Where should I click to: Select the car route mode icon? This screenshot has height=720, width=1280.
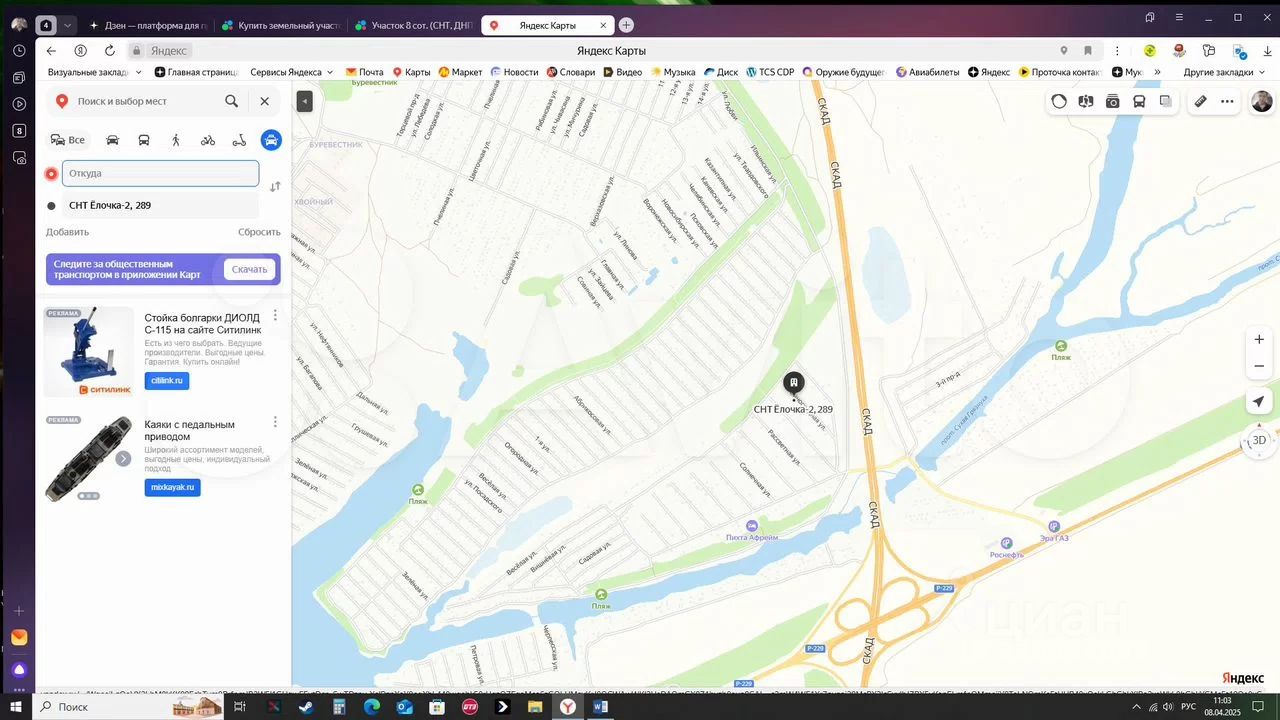tap(112, 140)
